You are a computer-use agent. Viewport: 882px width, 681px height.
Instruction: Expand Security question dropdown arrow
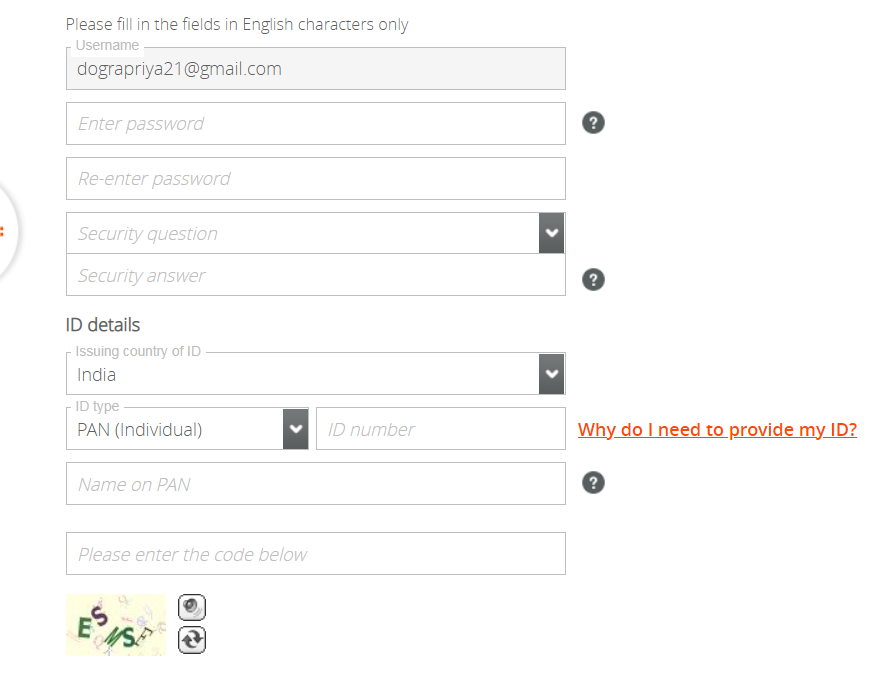click(551, 233)
